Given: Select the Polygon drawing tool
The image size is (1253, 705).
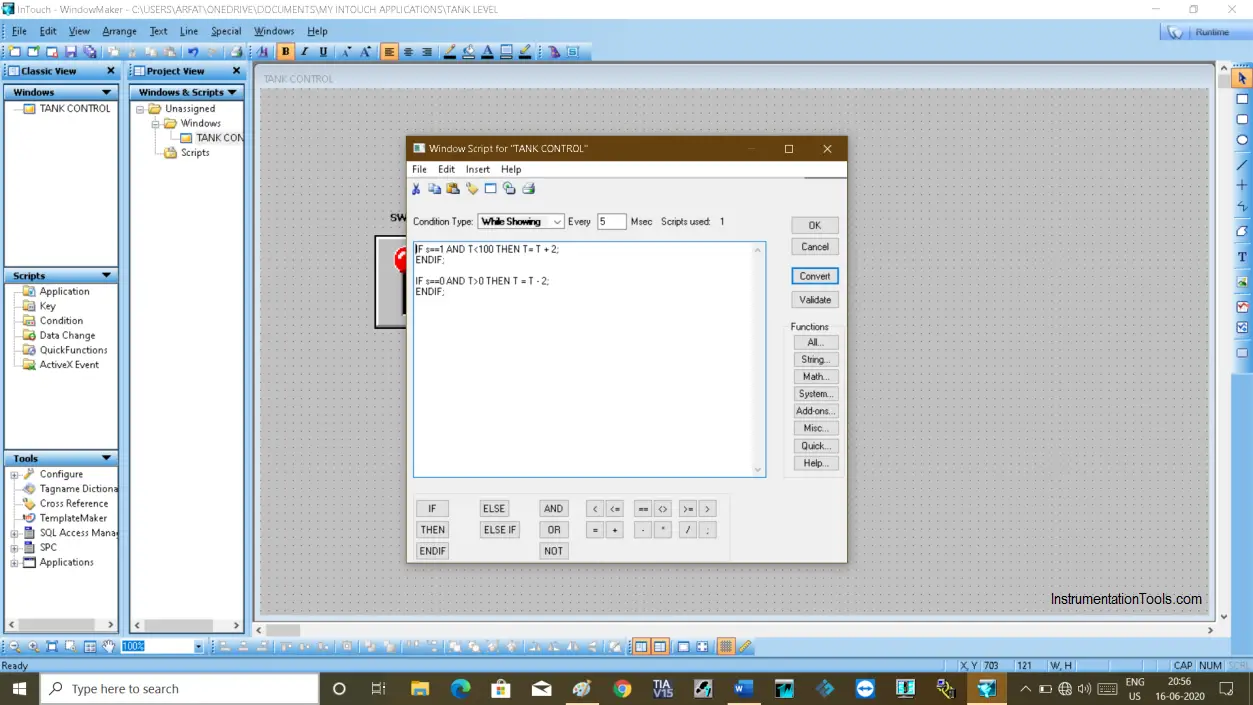Looking at the screenshot, I should tap(1242, 231).
